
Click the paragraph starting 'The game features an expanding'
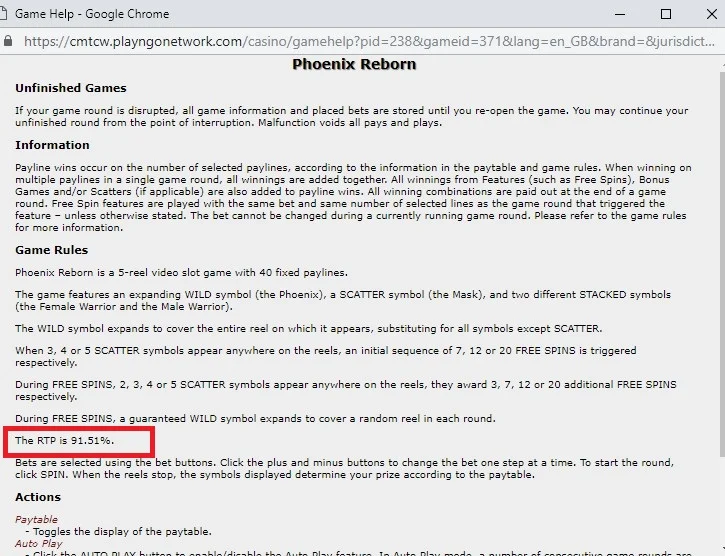343,300
